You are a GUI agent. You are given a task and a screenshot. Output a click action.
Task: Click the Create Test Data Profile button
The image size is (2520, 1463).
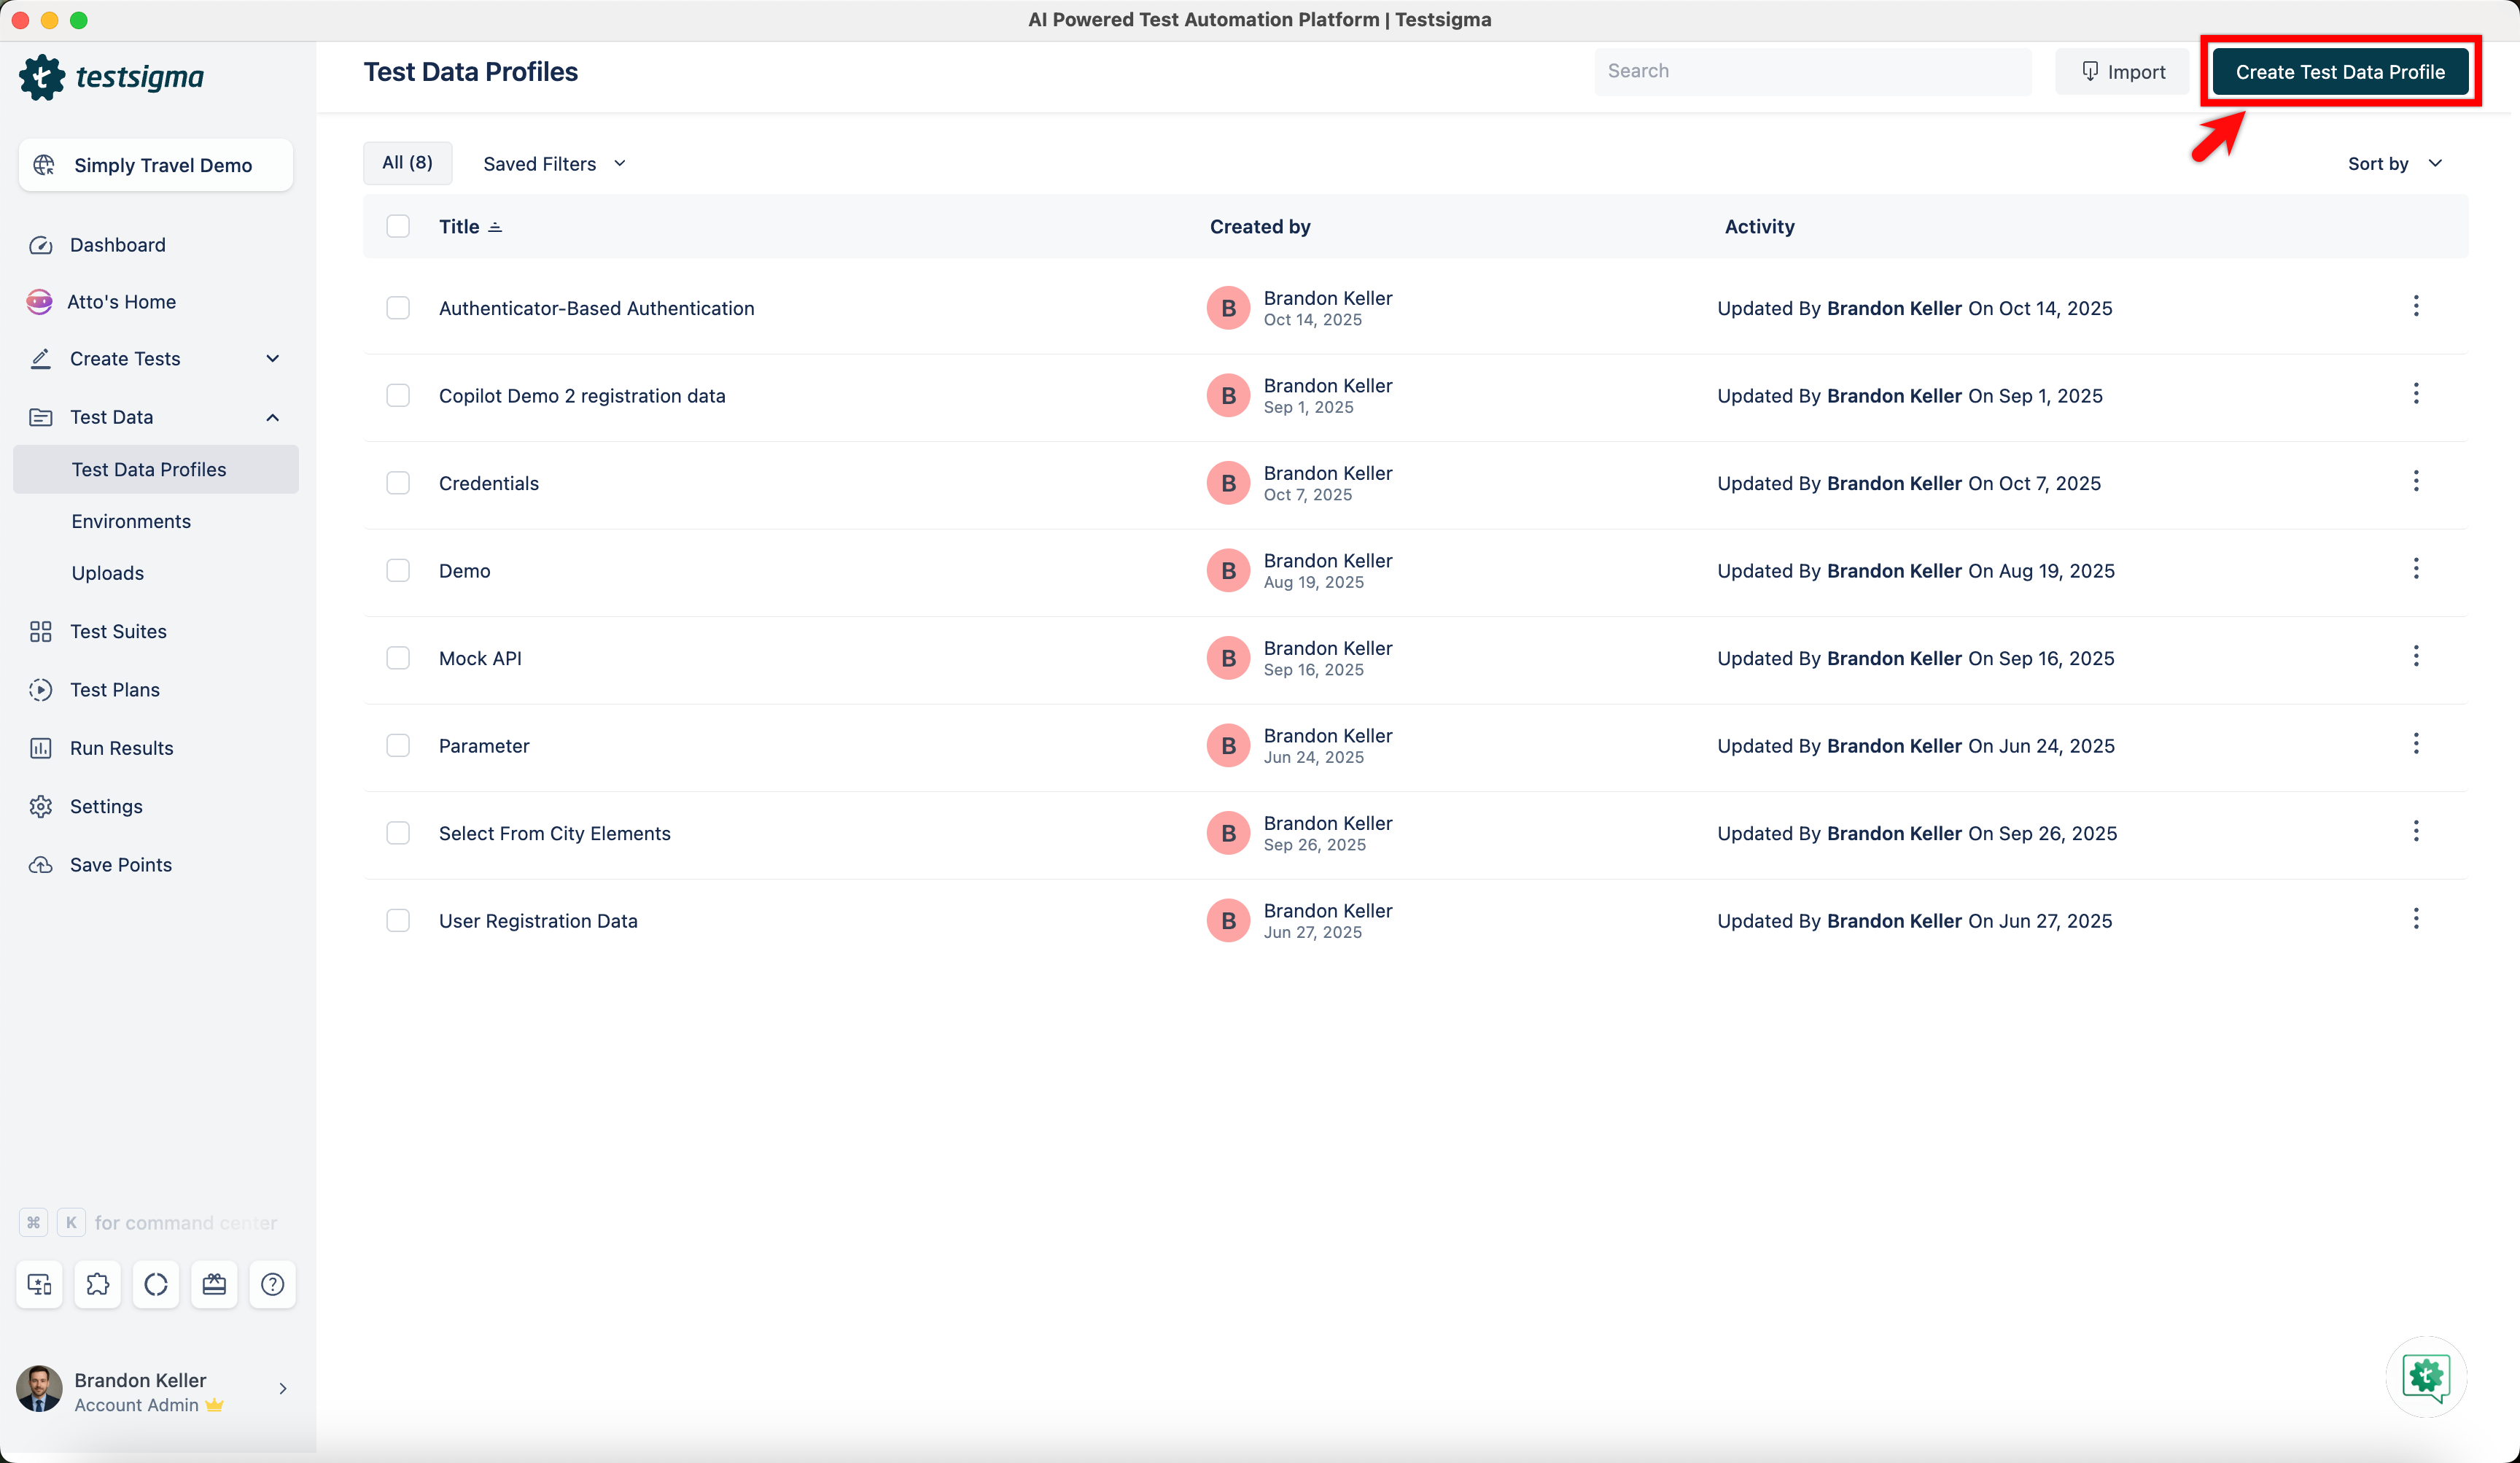click(x=2339, y=72)
